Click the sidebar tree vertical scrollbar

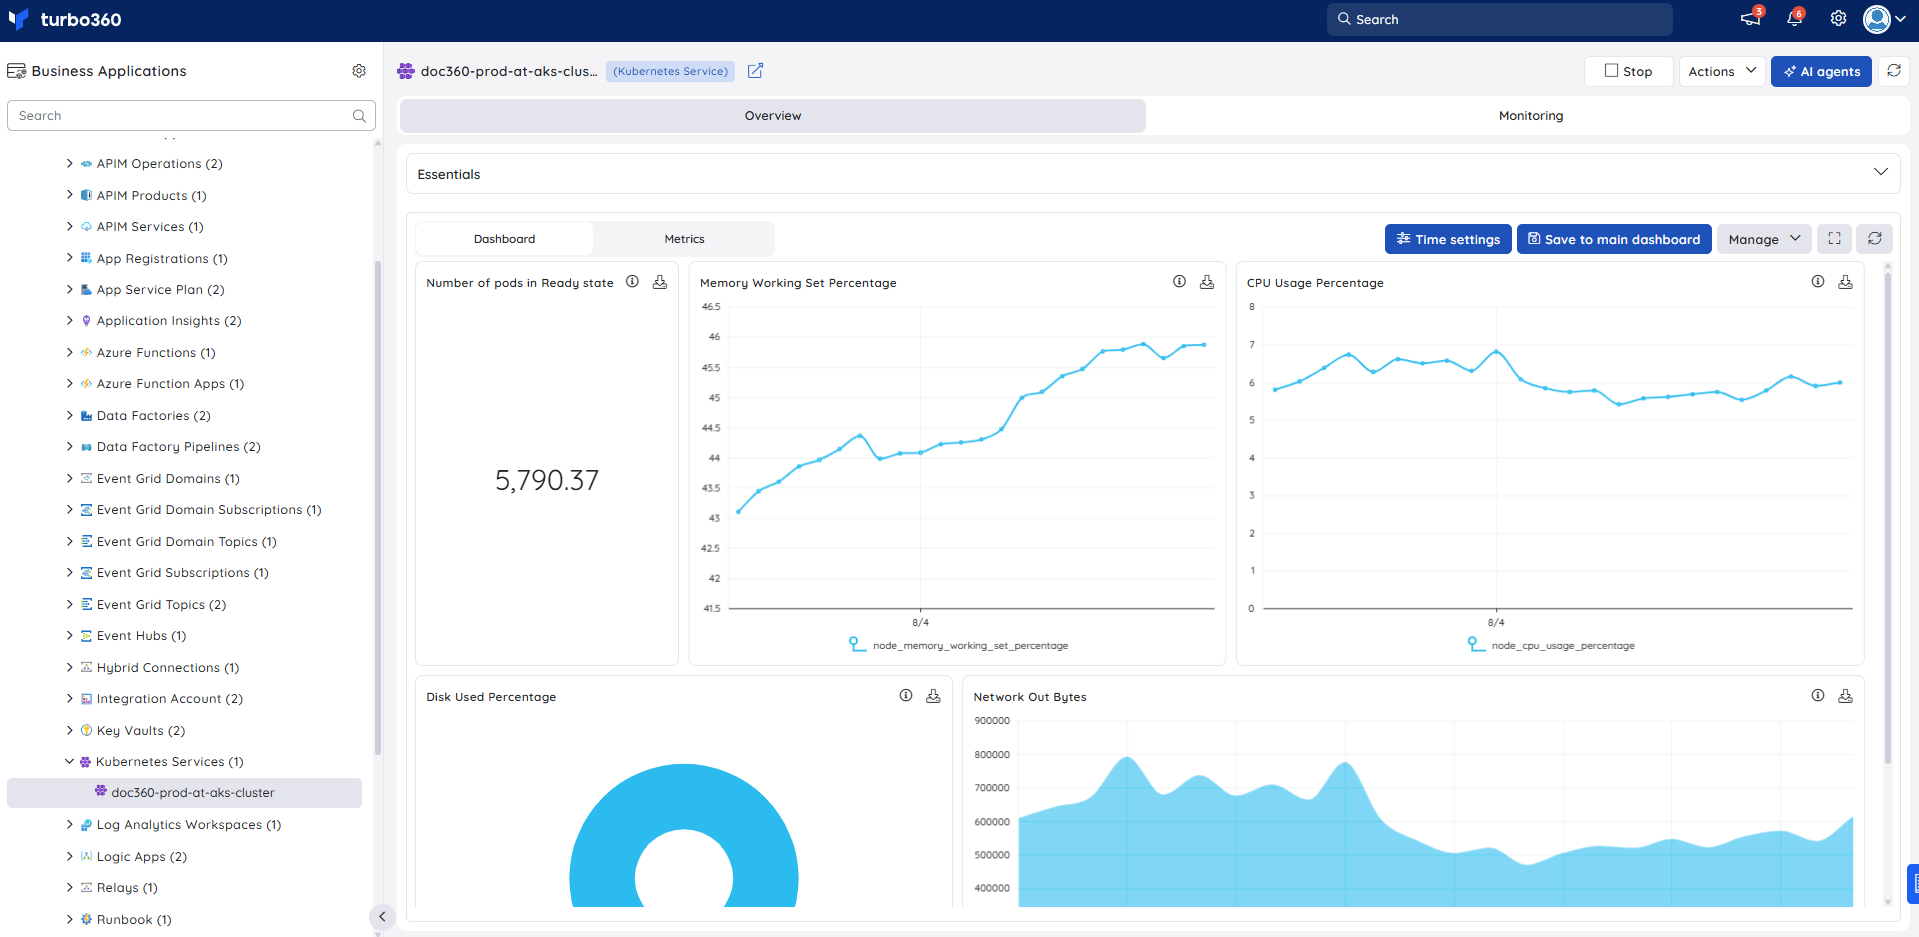(378, 508)
